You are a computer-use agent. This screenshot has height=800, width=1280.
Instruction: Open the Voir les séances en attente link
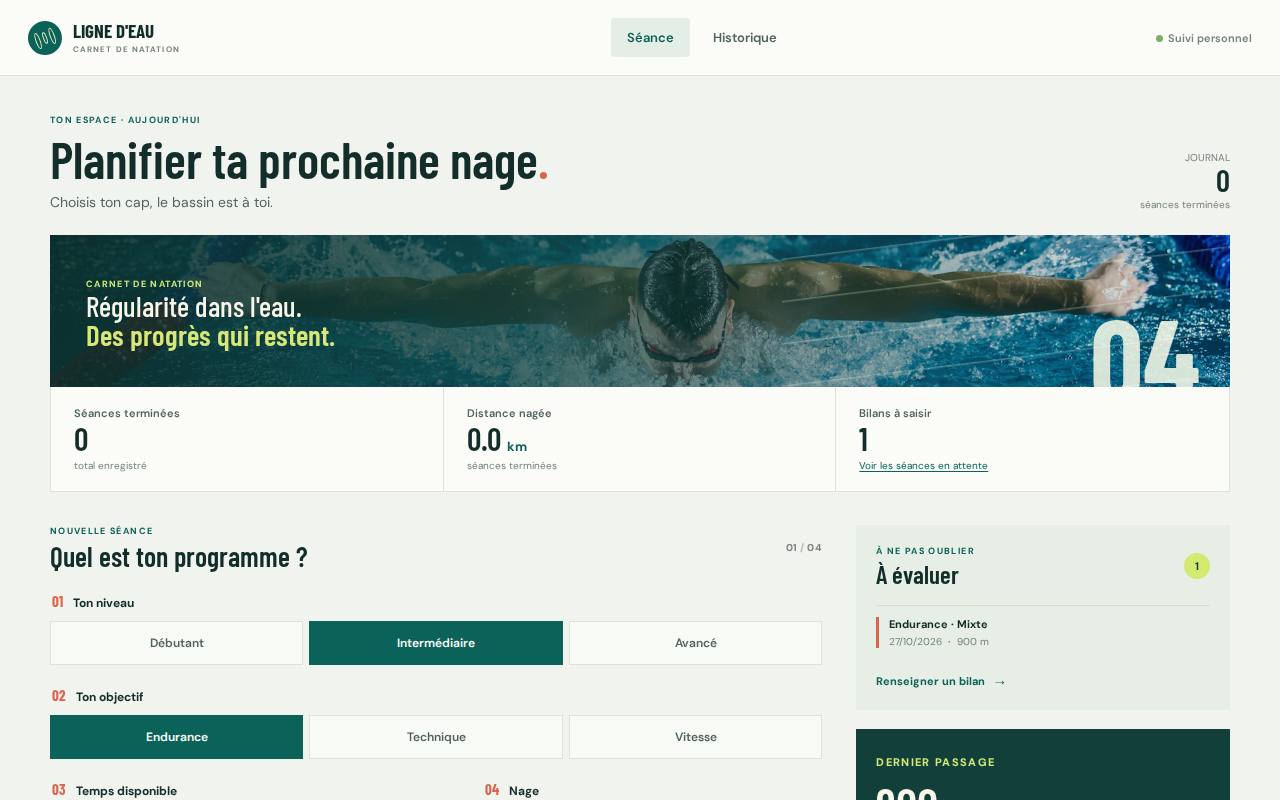point(923,466)
